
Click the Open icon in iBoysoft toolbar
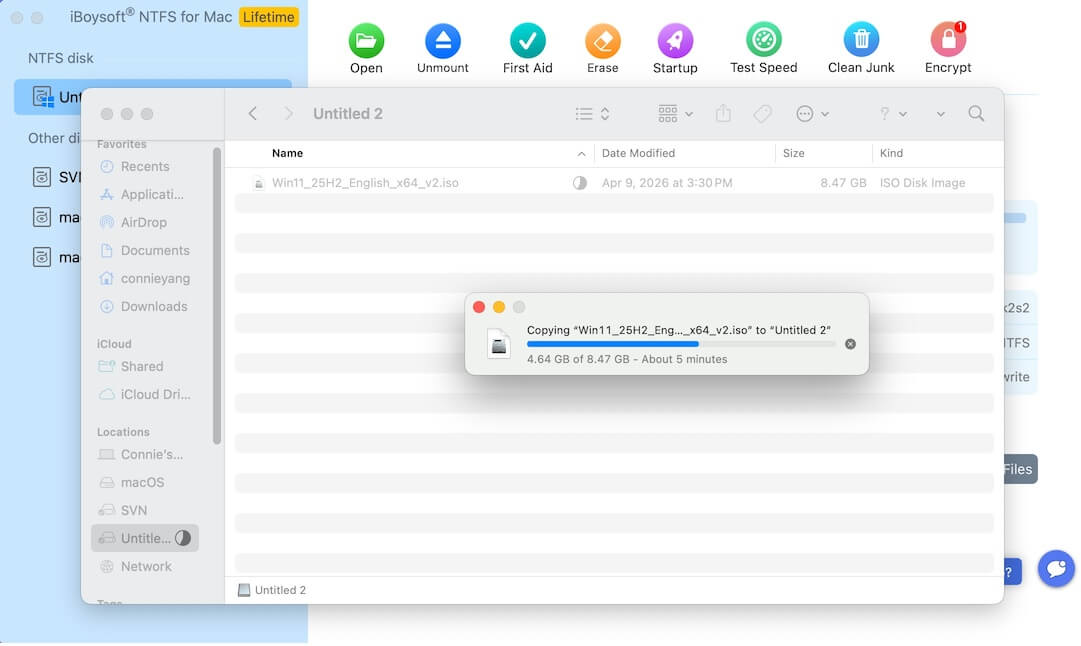click(x=366, y=41)
